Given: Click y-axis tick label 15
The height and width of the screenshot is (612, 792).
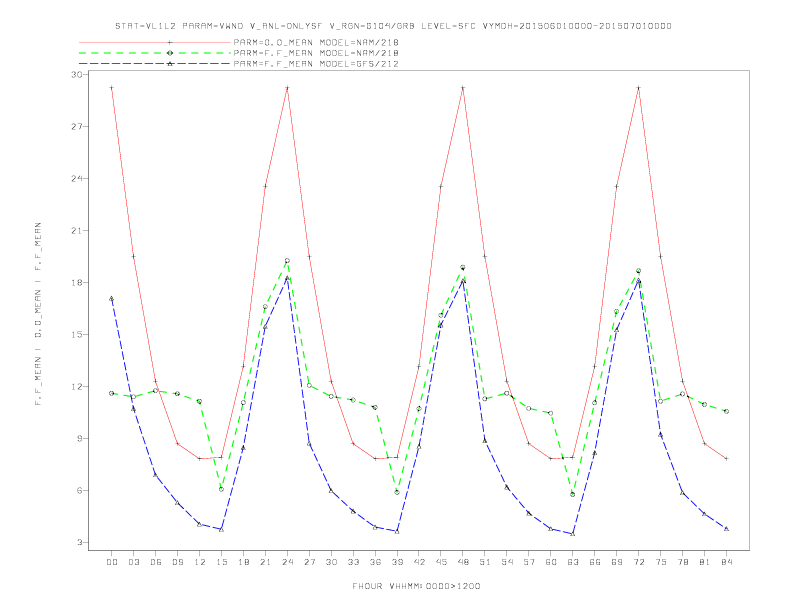Looking at the screenshot, I should pyautogui.click(x=77, y=334).
